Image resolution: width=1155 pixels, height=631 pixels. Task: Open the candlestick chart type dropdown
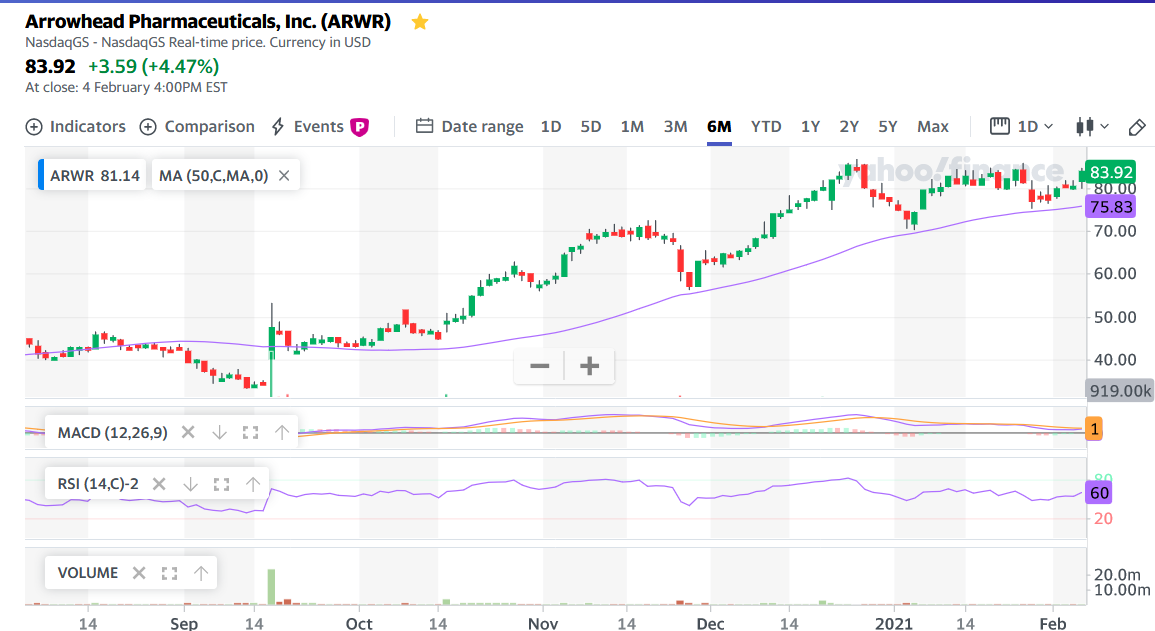pos(1092,127)
